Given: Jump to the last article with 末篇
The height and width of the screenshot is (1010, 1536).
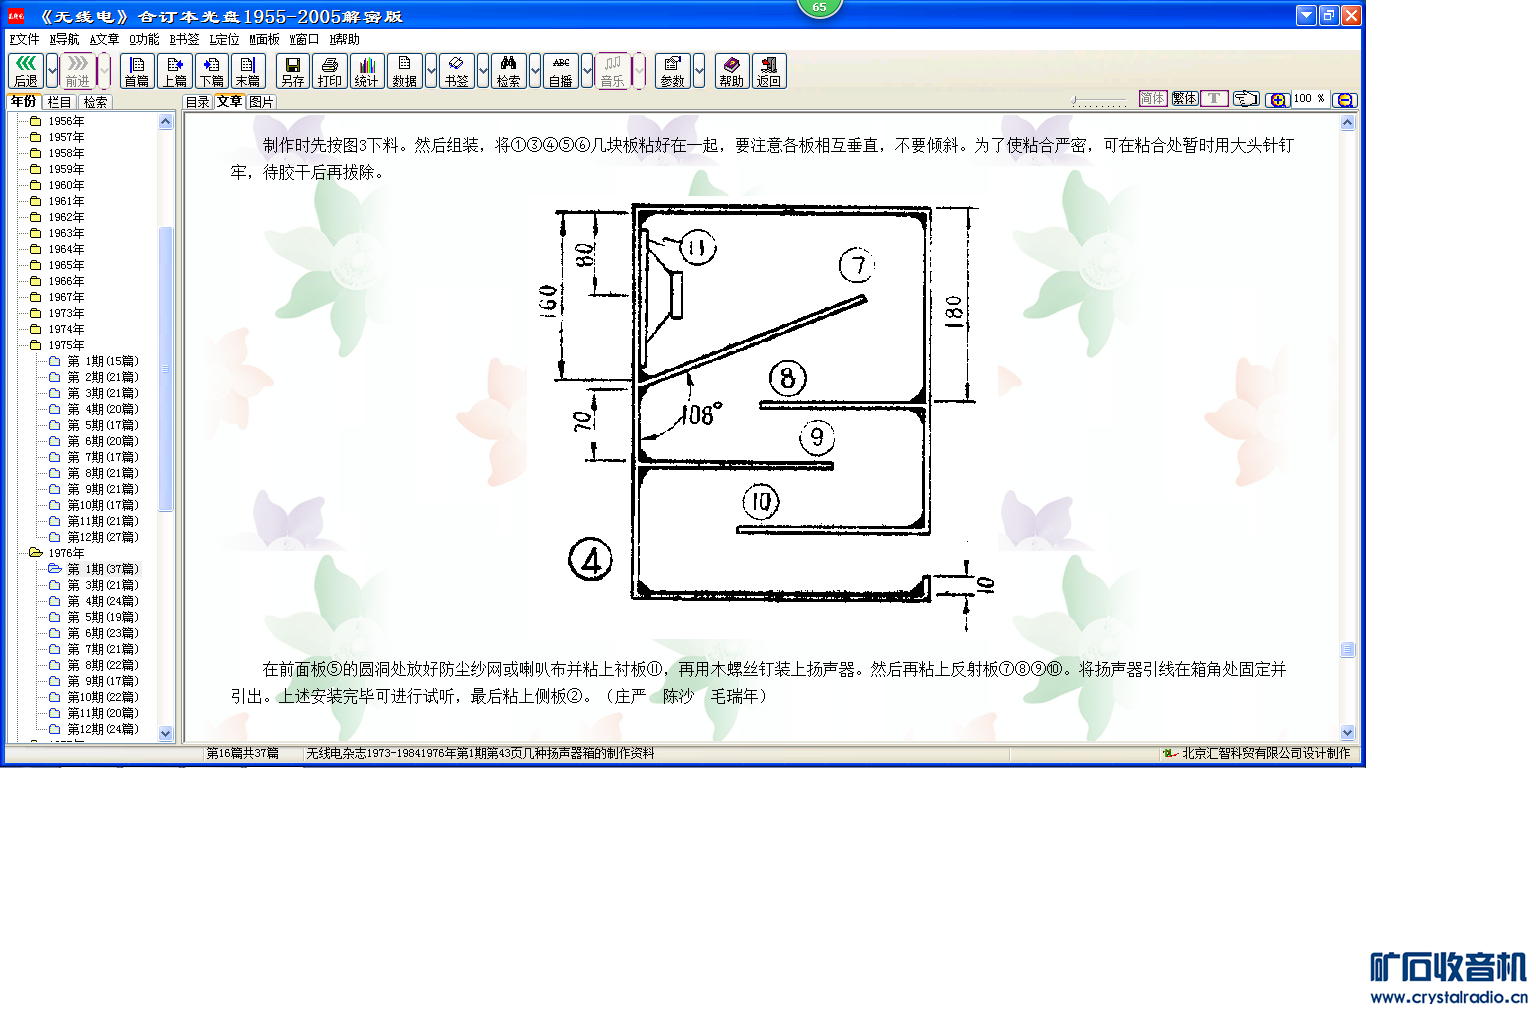Looking at the screenshot, I should pos(248,71).
